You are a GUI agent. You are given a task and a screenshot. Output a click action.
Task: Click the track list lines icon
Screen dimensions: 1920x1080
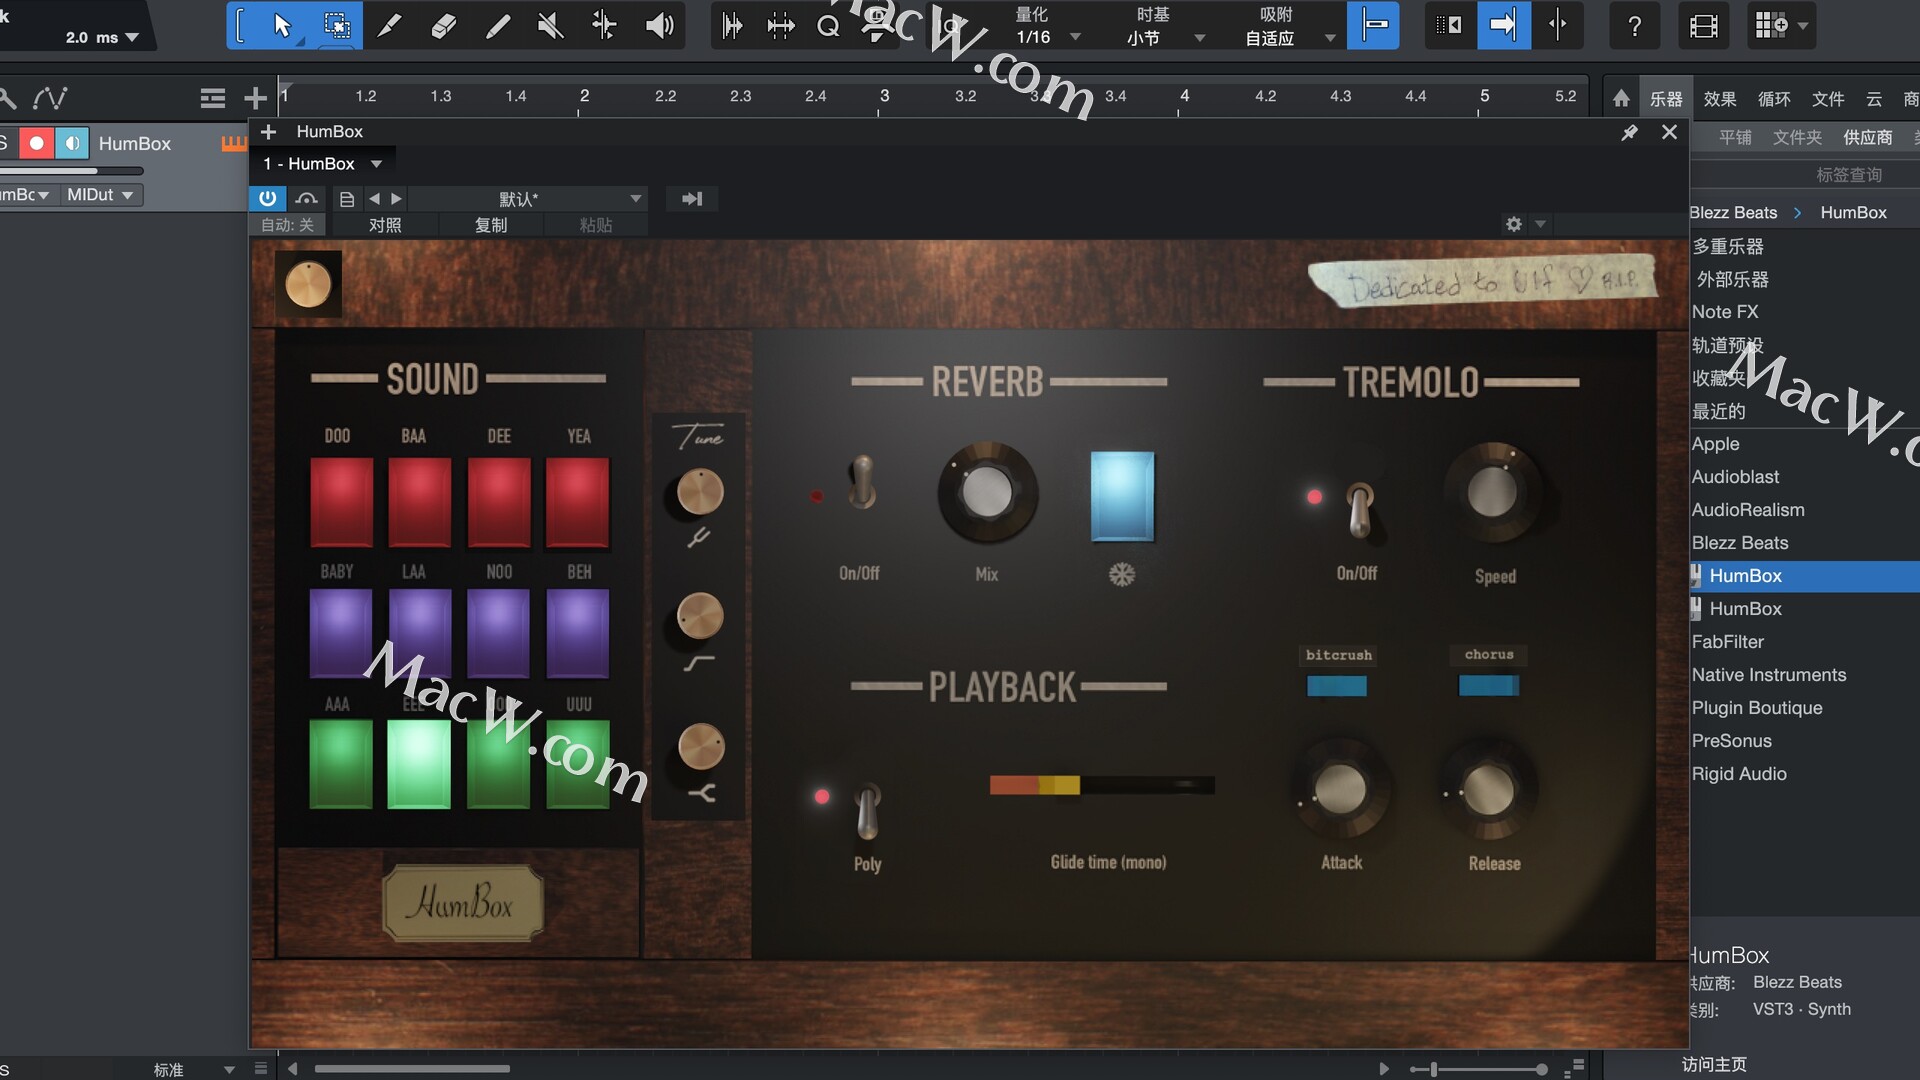pyautogui.click(x=213, y=98)
